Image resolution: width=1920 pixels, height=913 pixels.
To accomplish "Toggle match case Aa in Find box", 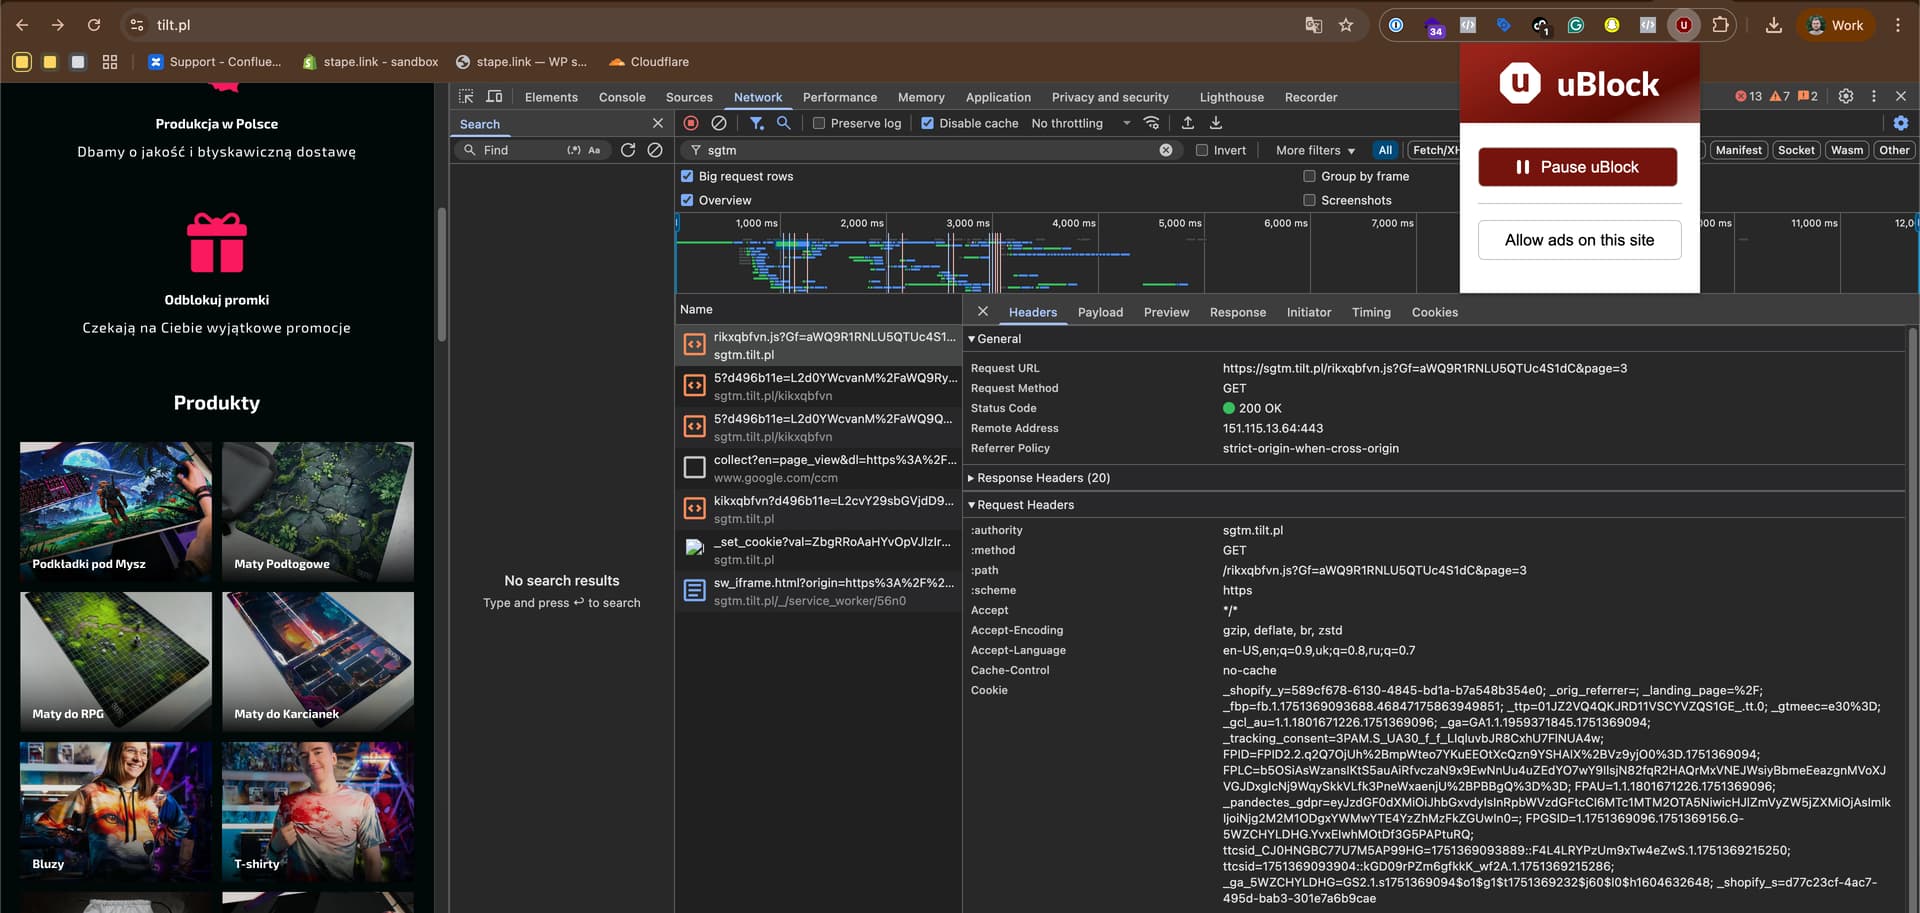I will pyautogui.click(x=594, y=150).
